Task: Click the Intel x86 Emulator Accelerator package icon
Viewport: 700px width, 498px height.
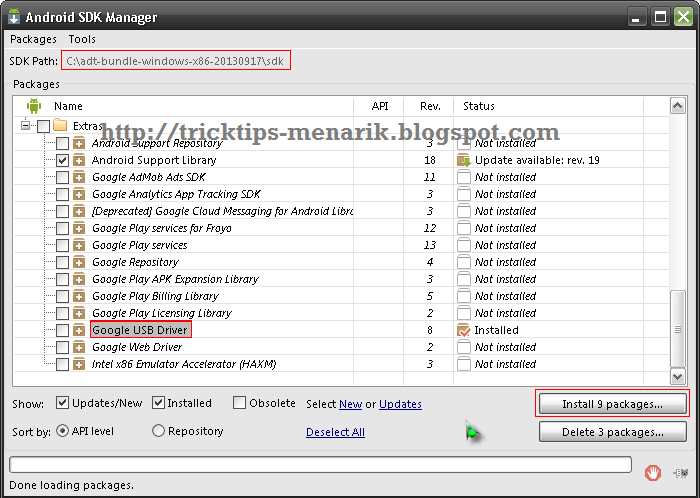Action: (x=79, y=364)
